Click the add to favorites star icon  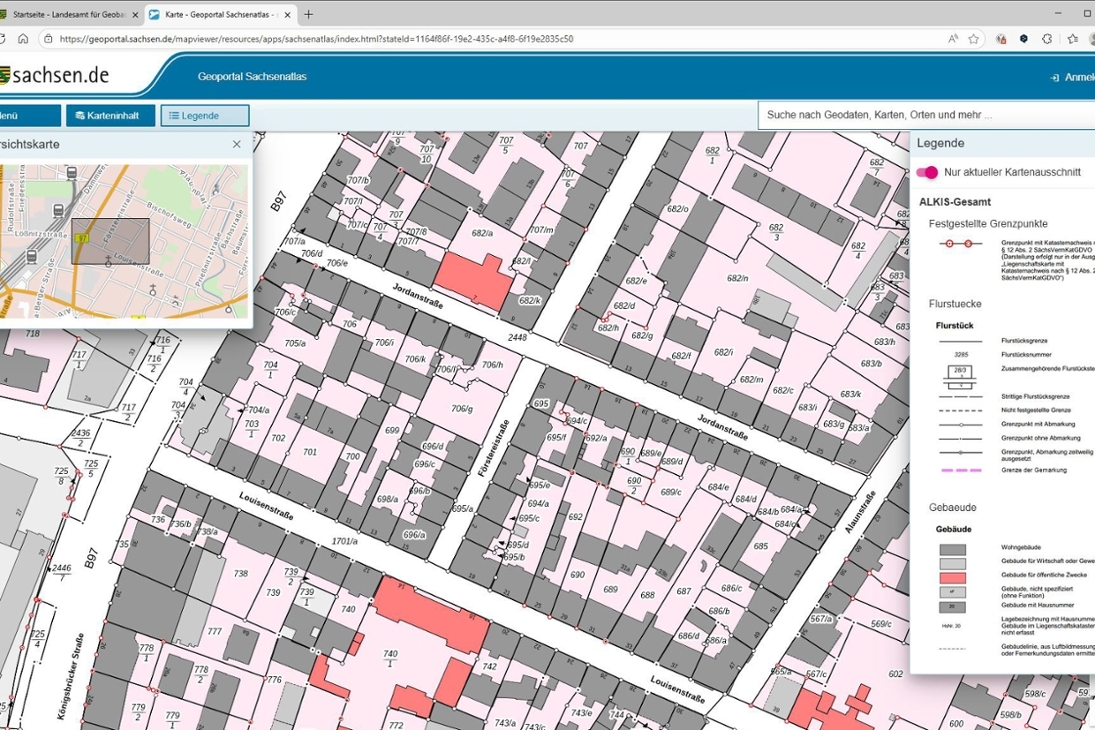pyautogui.click(x=973, y=38)
